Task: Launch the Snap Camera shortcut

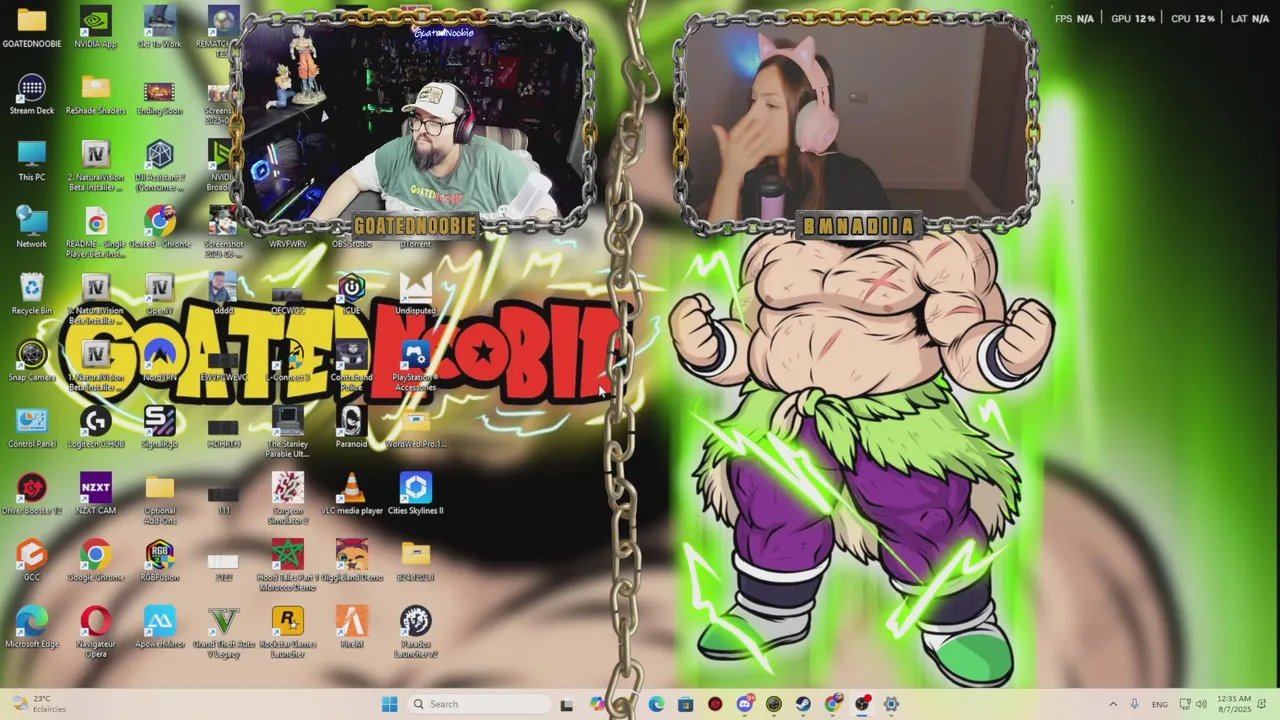Action: click(x=31, y=360)
